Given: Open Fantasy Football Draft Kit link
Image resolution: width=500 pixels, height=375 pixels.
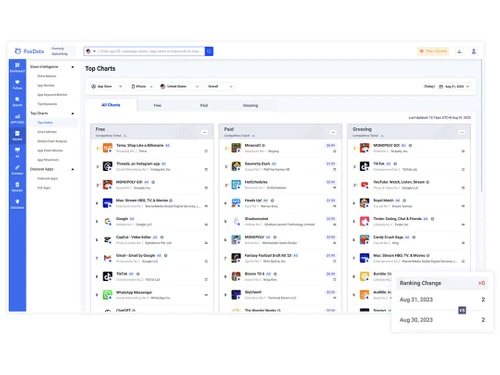Looking at the screenshot, I should 268,255.
